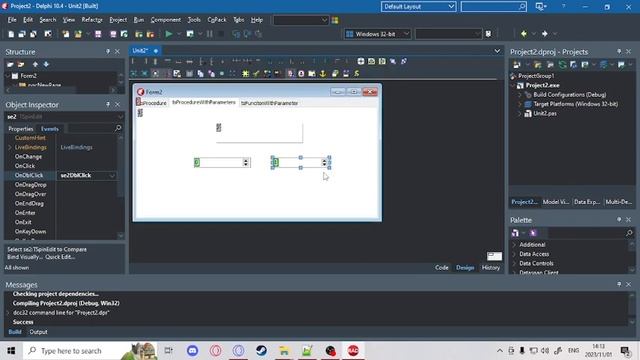Expand the Target Platforms node
The image size is (640, 360).
tap(520, 104)
